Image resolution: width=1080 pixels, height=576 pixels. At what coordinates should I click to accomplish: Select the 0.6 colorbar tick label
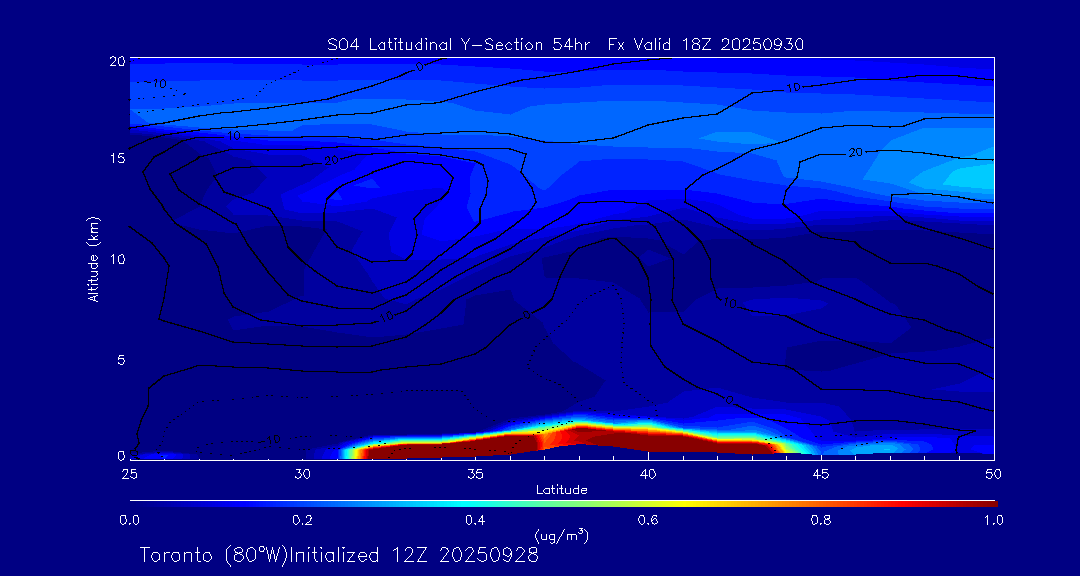coord(648,520)
